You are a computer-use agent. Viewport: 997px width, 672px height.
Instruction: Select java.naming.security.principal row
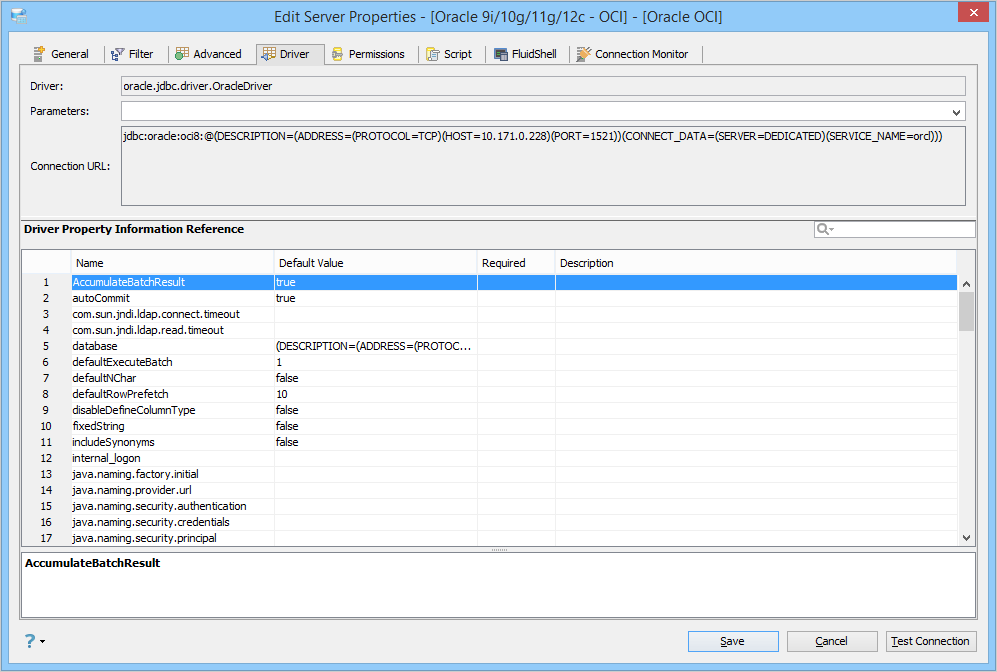point(490,538)
